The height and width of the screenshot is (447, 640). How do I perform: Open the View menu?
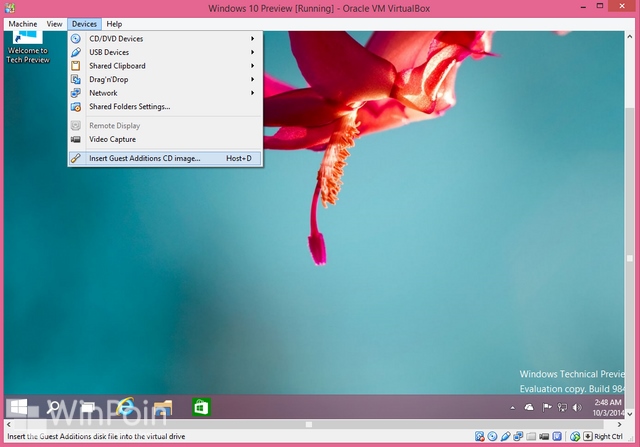[x=54, y=24]
